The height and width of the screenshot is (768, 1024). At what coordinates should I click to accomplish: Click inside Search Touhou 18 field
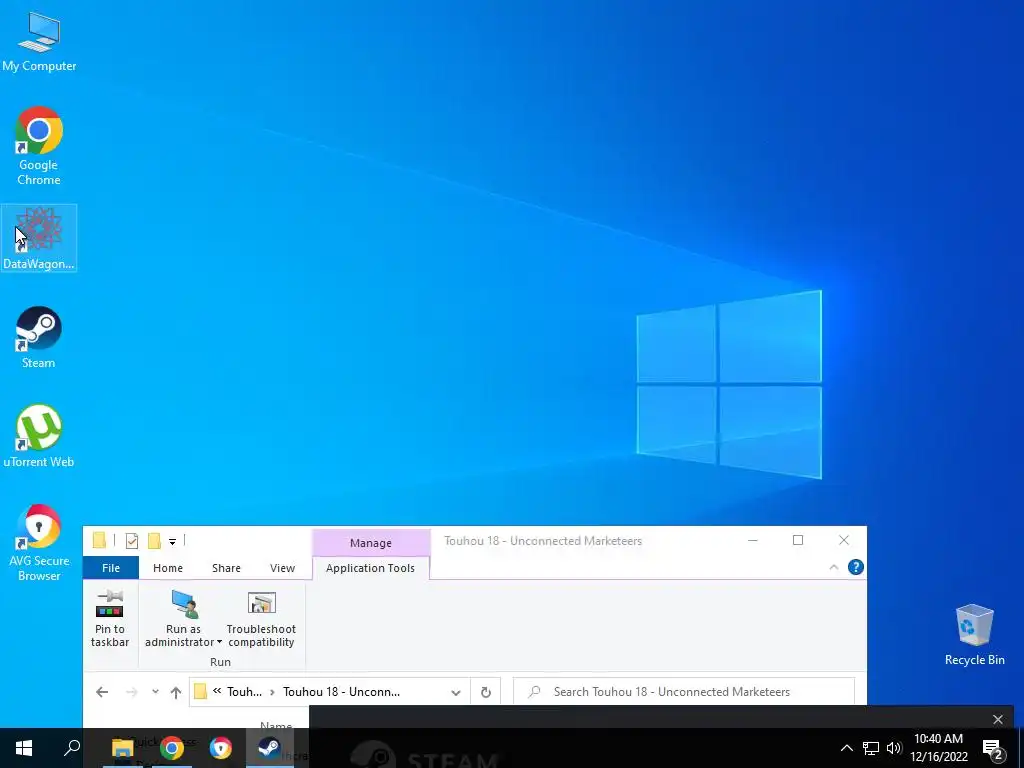(684, 692)
